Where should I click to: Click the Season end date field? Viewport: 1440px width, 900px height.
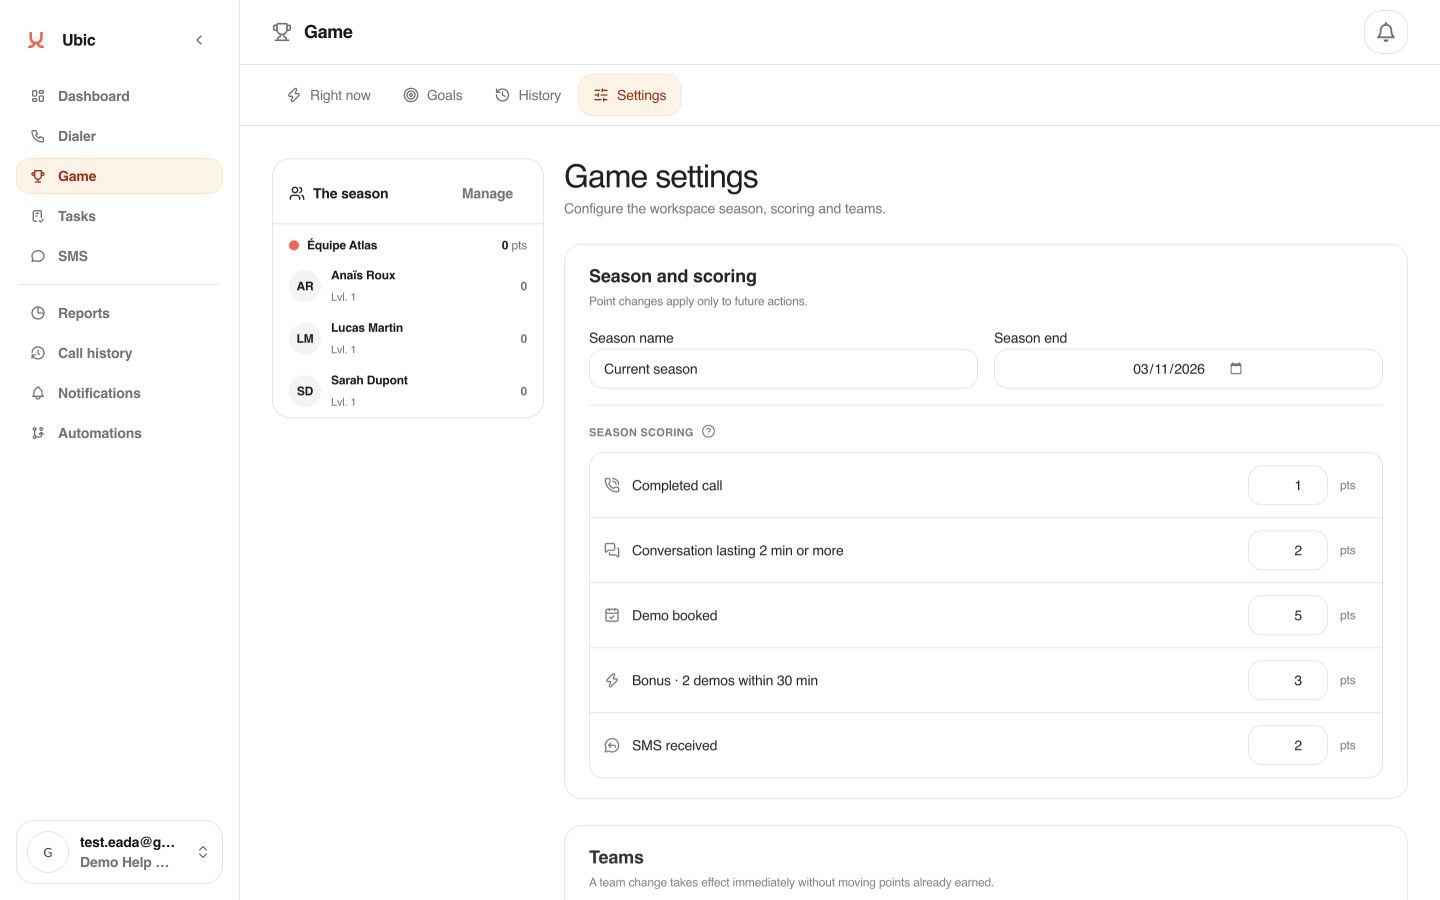1188,369
